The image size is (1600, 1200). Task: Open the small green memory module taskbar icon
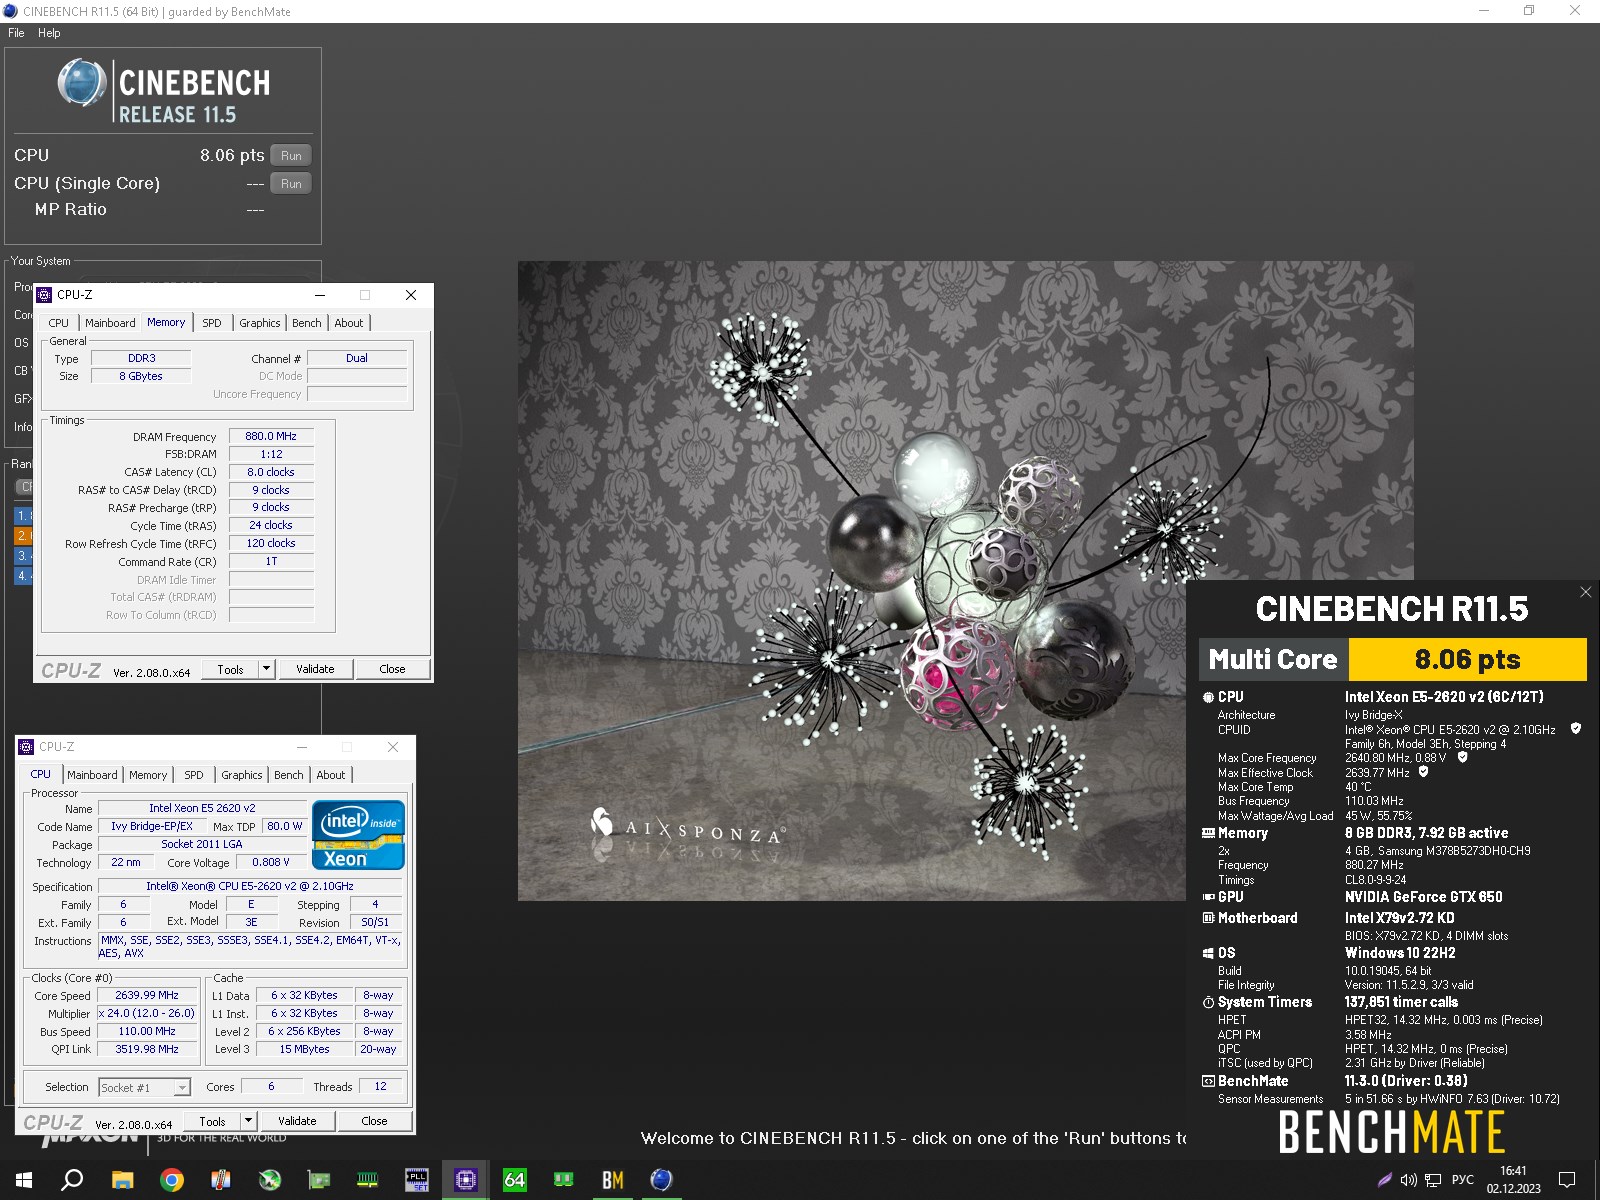click(x=564, y=1180)
